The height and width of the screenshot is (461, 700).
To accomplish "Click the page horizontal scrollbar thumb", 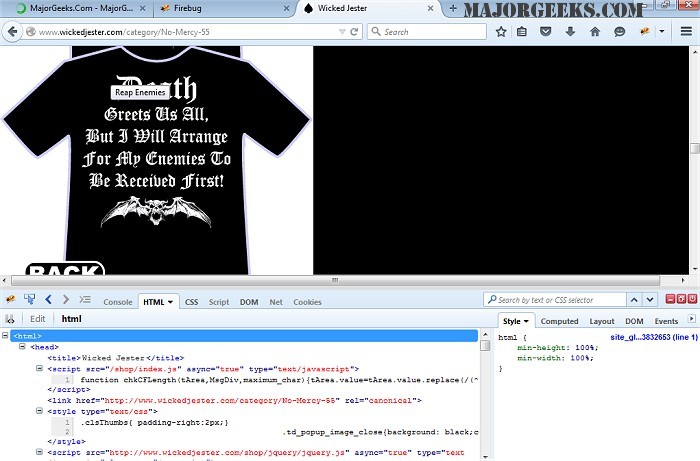I will pos(335,280).
